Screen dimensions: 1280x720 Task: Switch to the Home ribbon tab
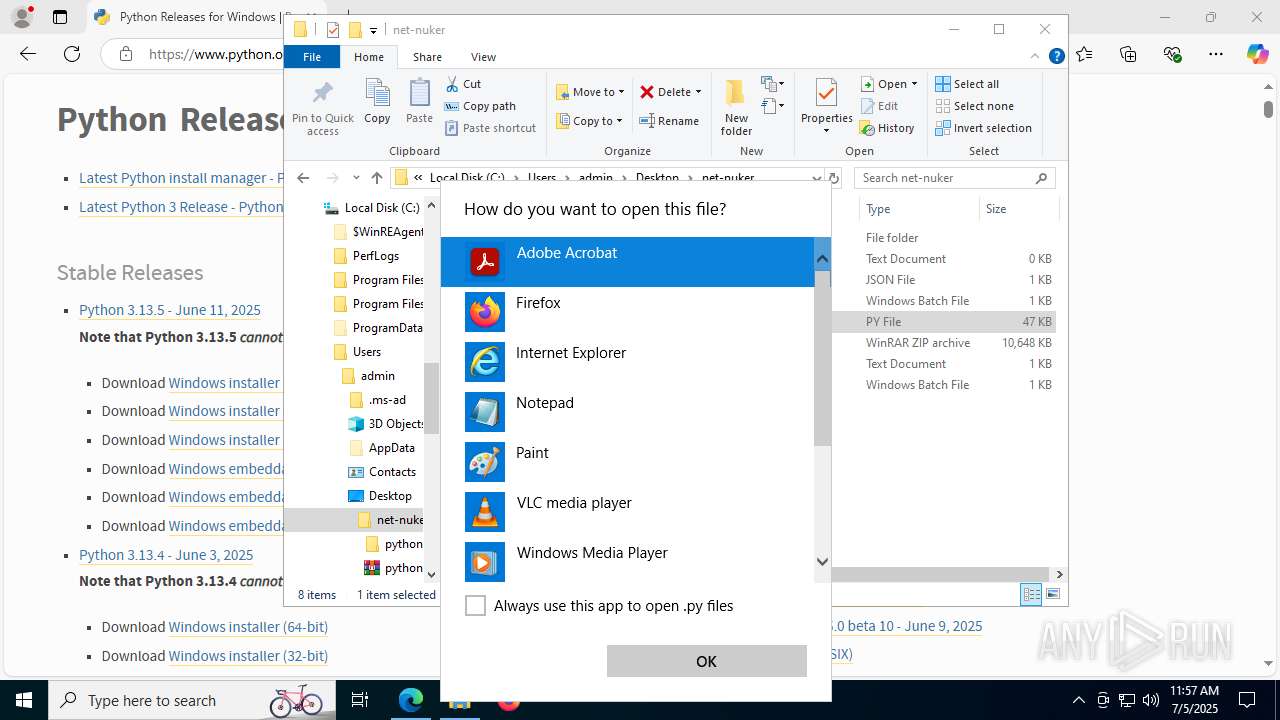pyautogui.click(x=369, y=57)
